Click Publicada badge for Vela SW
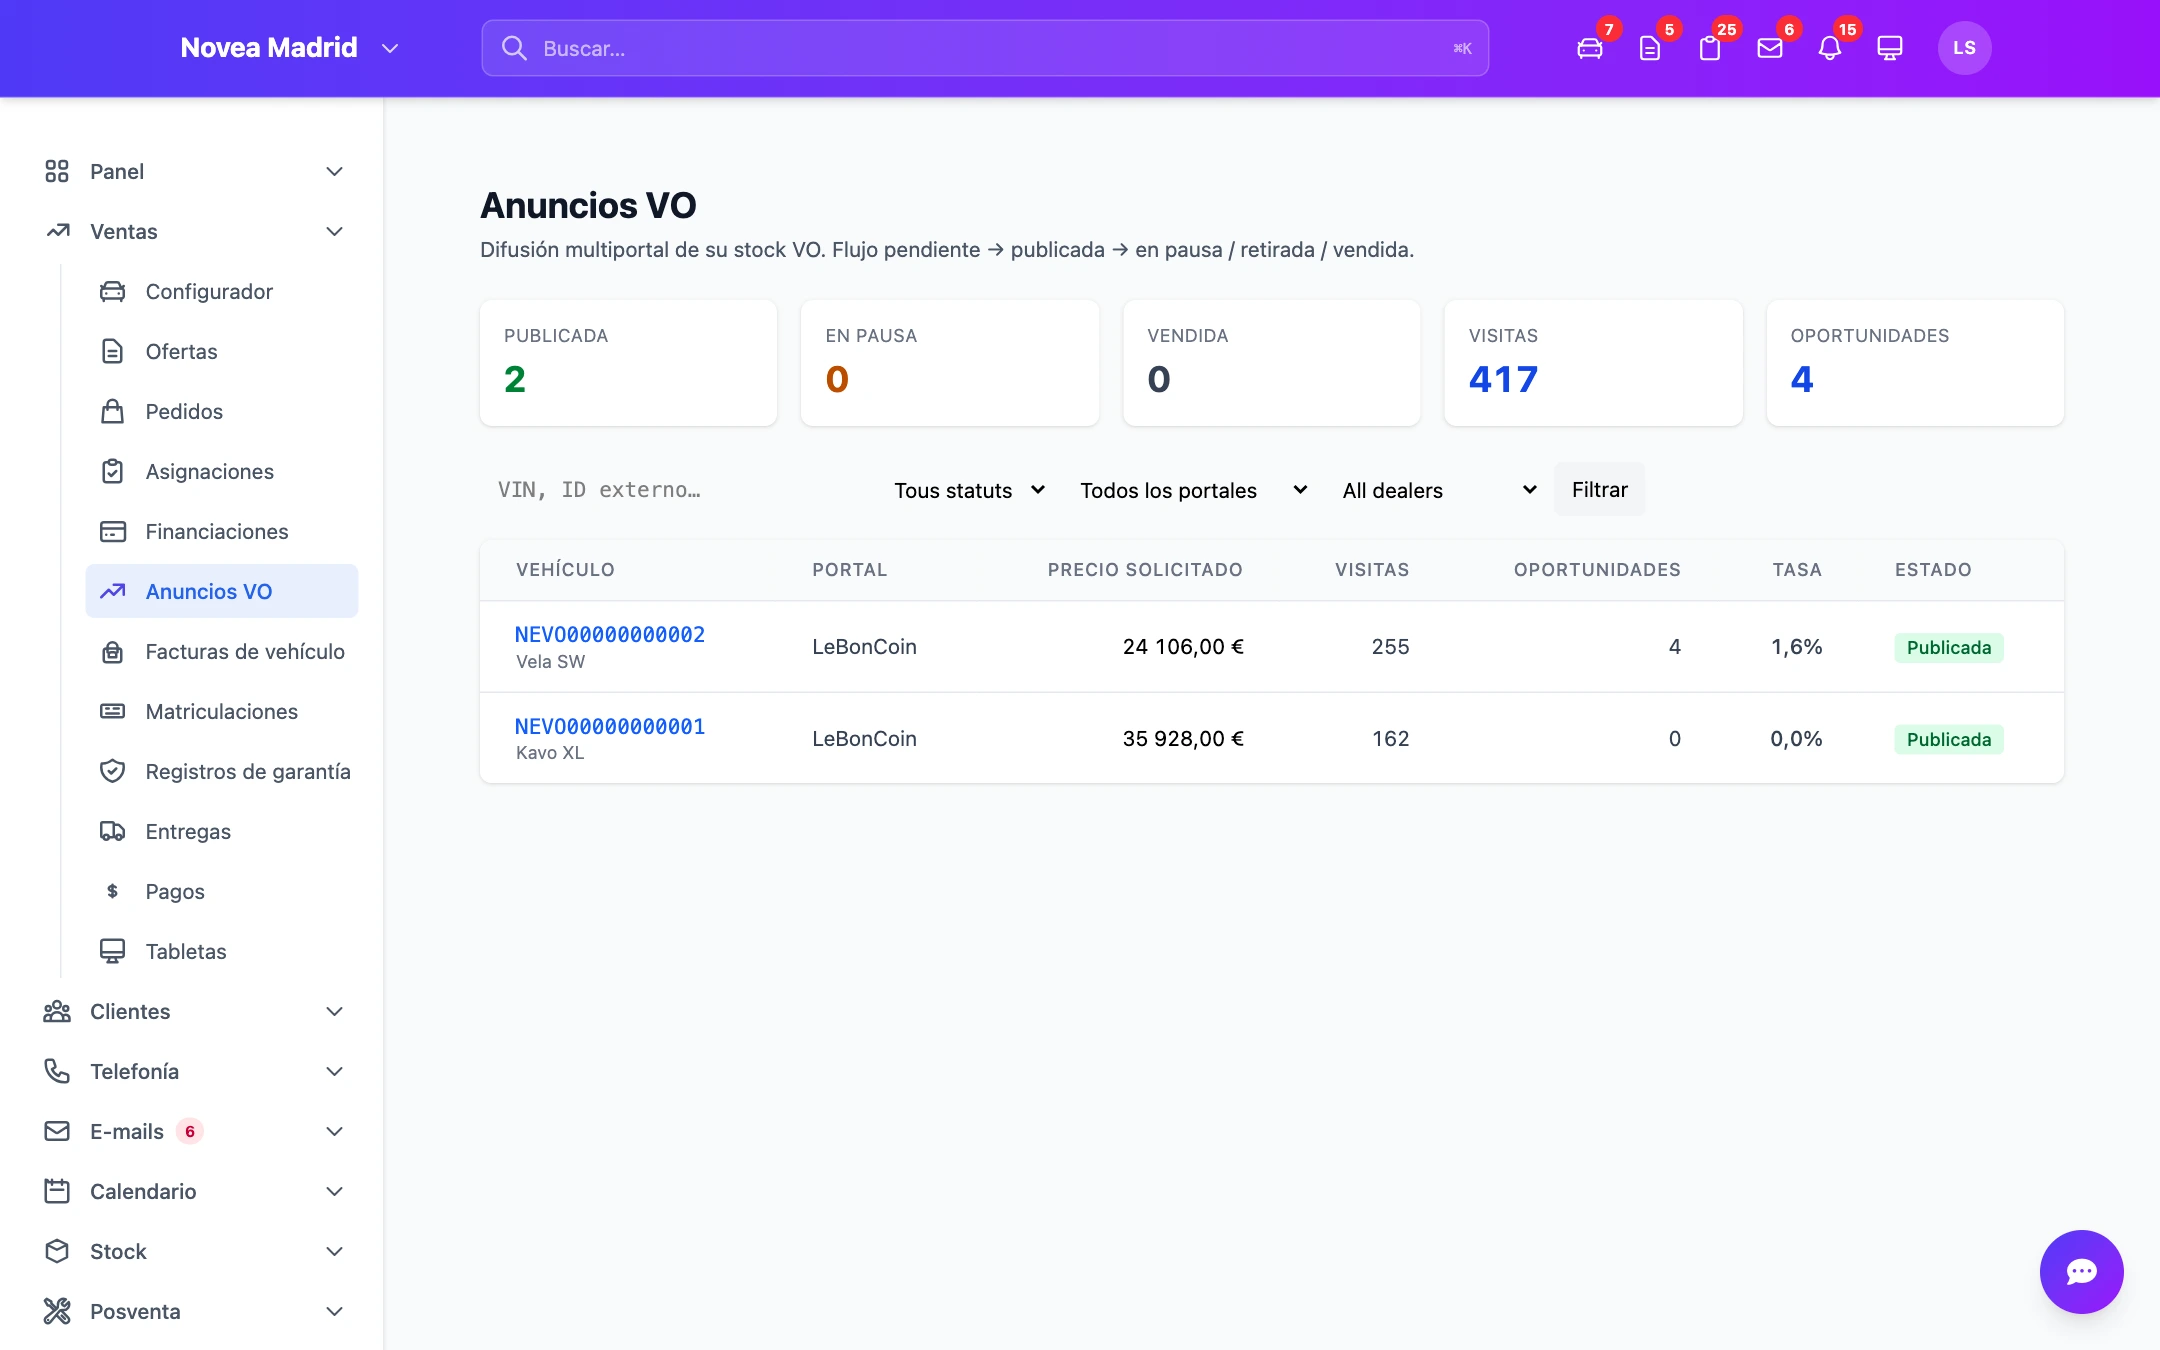 pyautogui.click(x=1948, y=647)
